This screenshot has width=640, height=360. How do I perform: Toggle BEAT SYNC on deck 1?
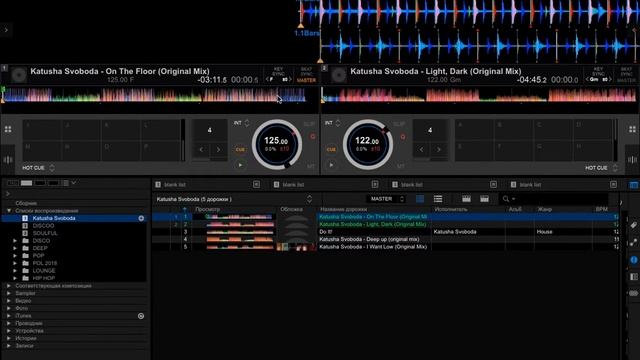307,71
